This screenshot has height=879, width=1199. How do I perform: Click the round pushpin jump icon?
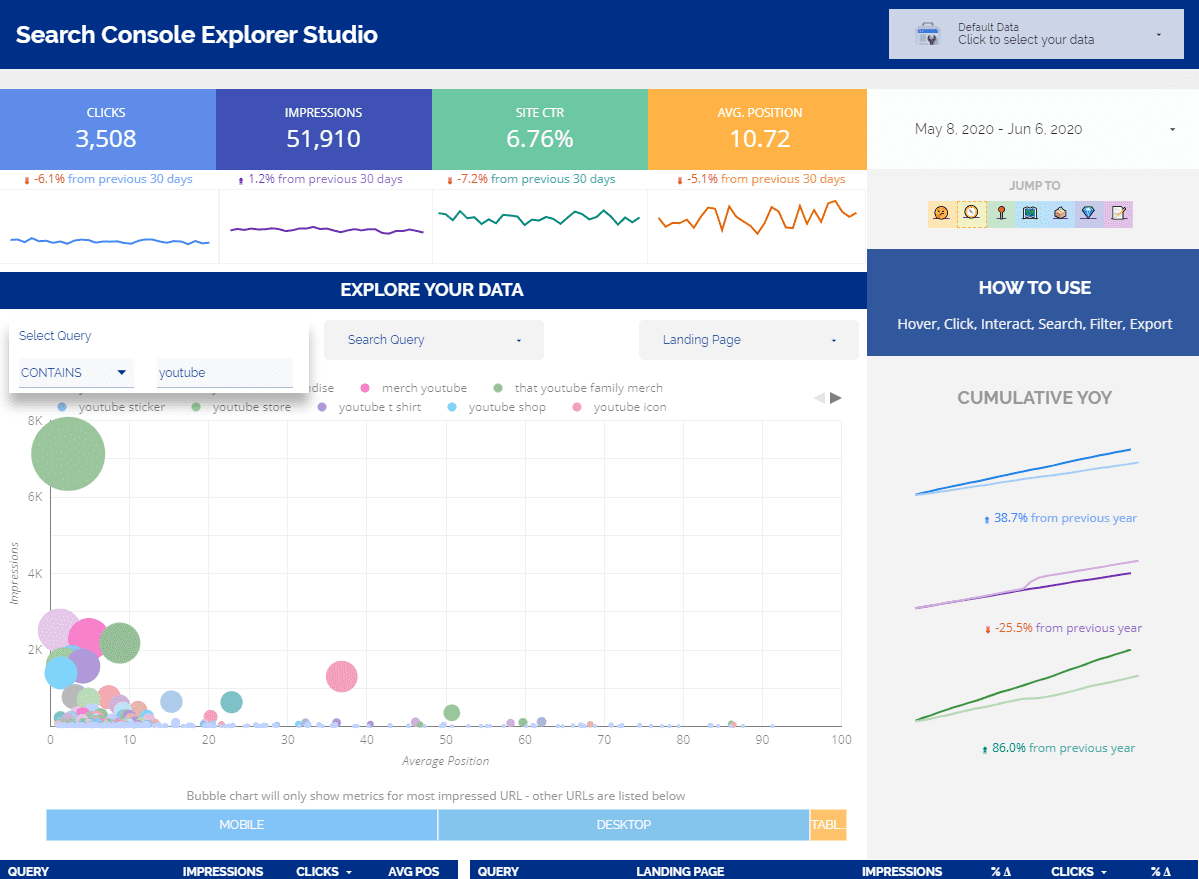pos(1001,213)
